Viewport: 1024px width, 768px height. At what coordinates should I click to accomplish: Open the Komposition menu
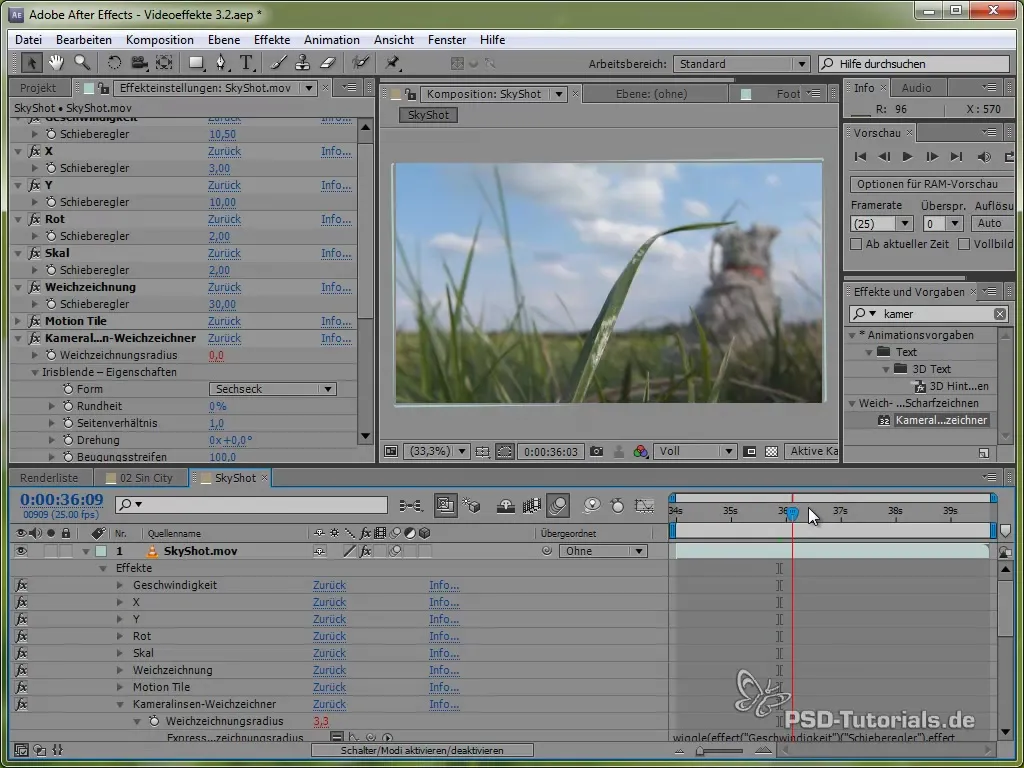point(159,40)
